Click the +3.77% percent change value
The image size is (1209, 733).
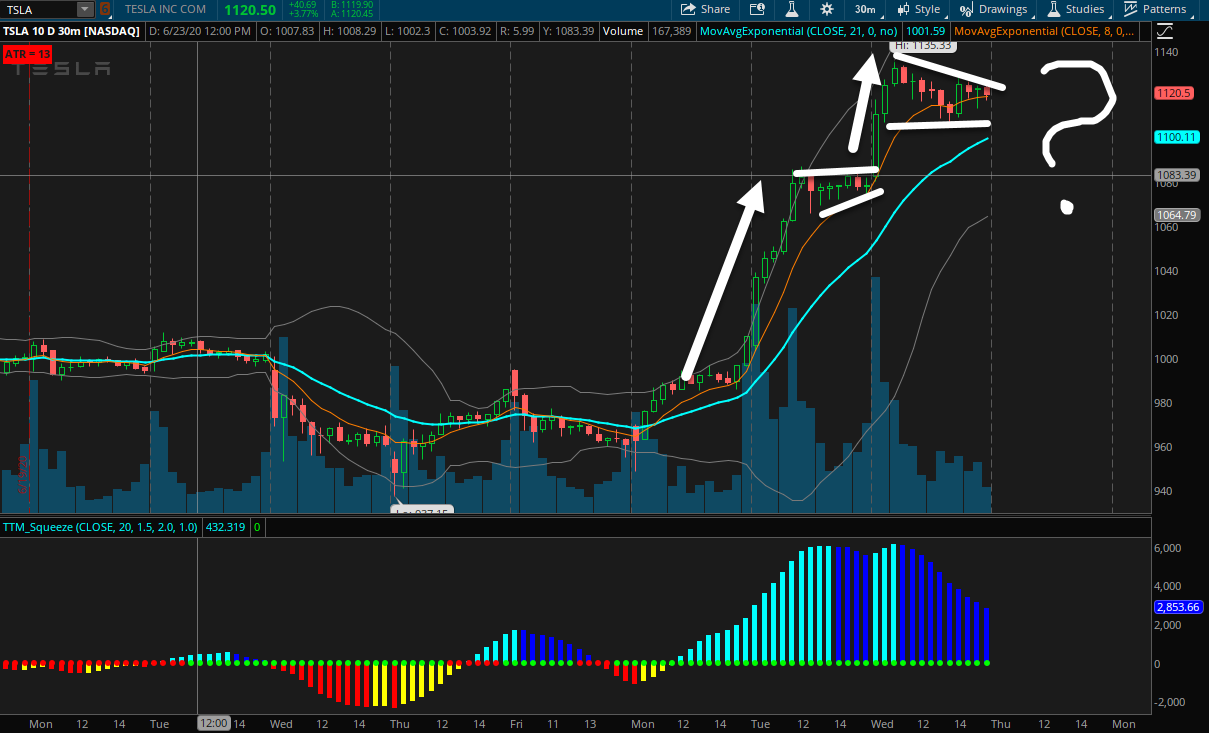[304, 14]
